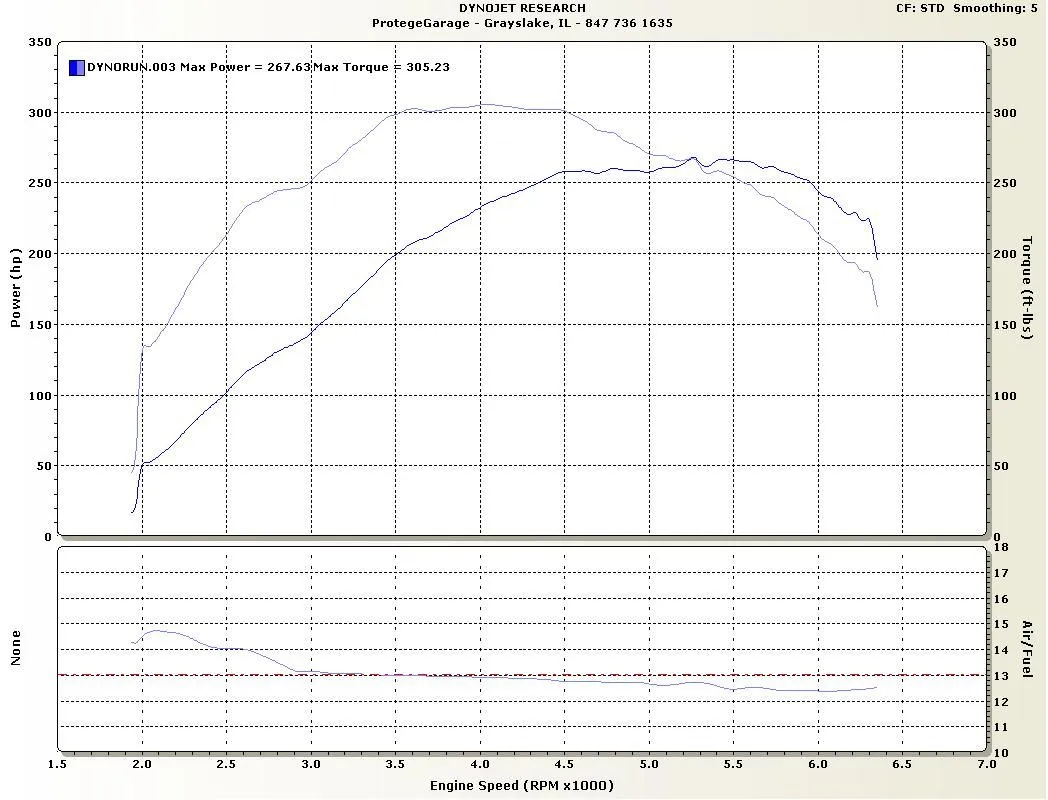
Task: Click the Air/Fuel axis label
Action: click(x=1027, y=649)
